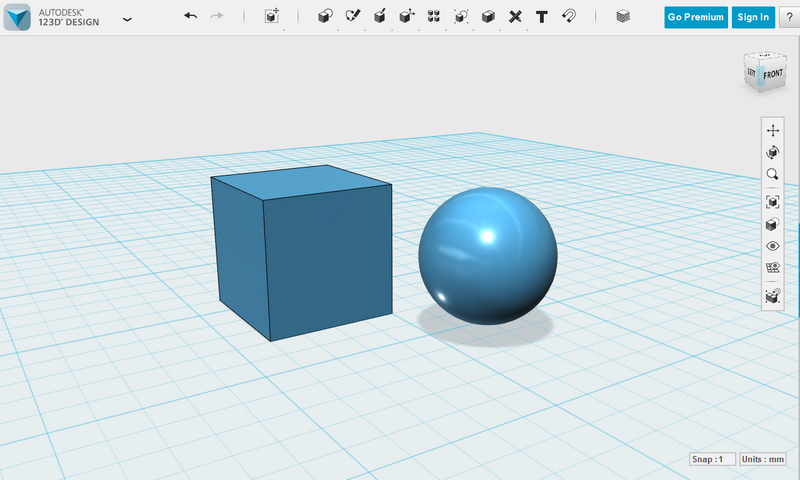800x480 pixels.
Task: Click the Fit to view icon
Action: tap(772, 201)
